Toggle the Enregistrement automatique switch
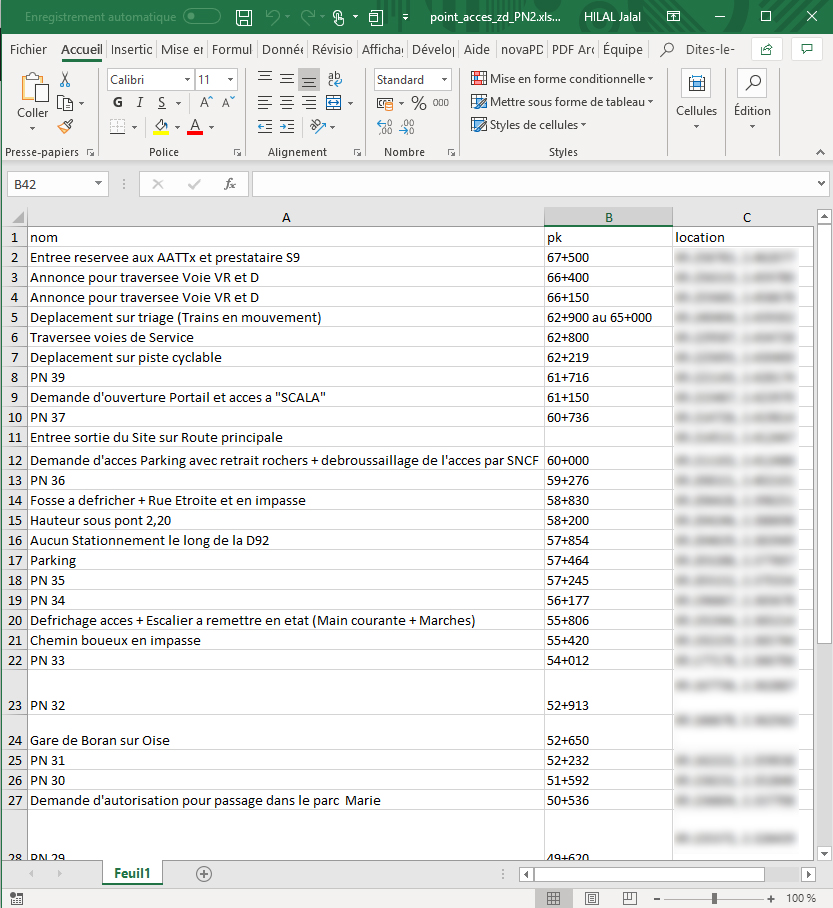The width and height of the screenshot is (833, 908). (x=202, y=17)
